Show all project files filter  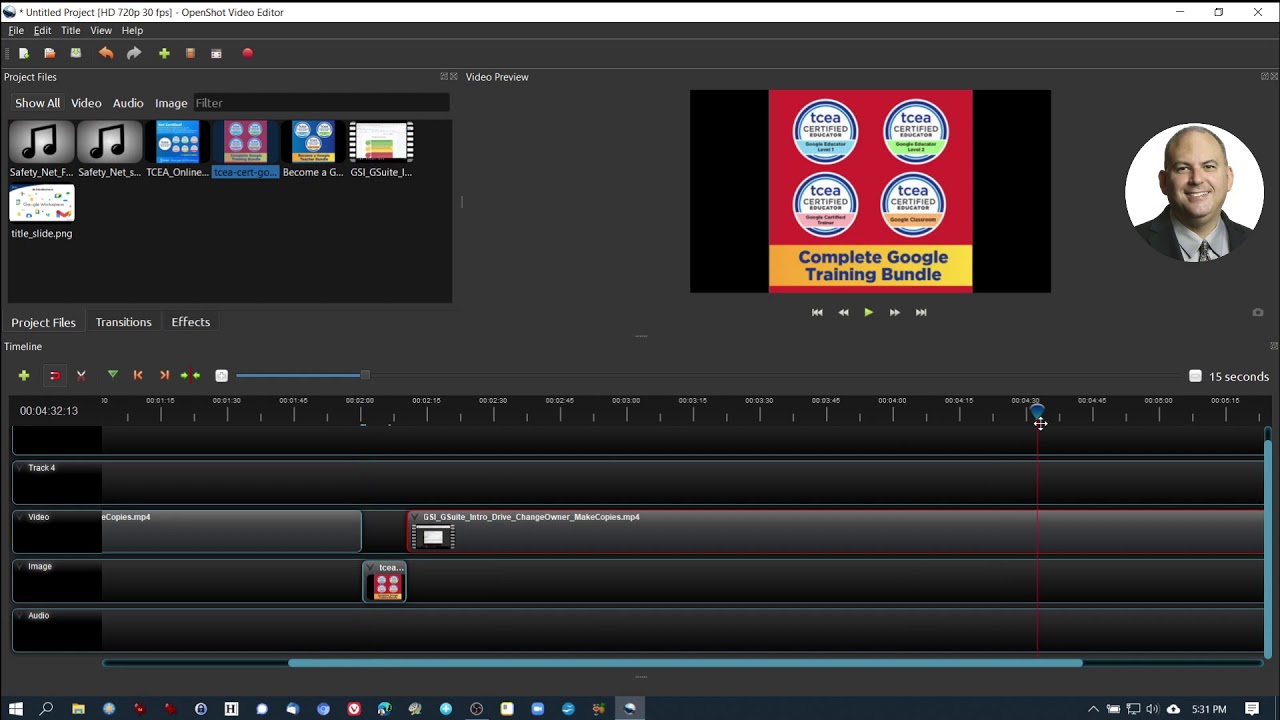pos(37,103)
